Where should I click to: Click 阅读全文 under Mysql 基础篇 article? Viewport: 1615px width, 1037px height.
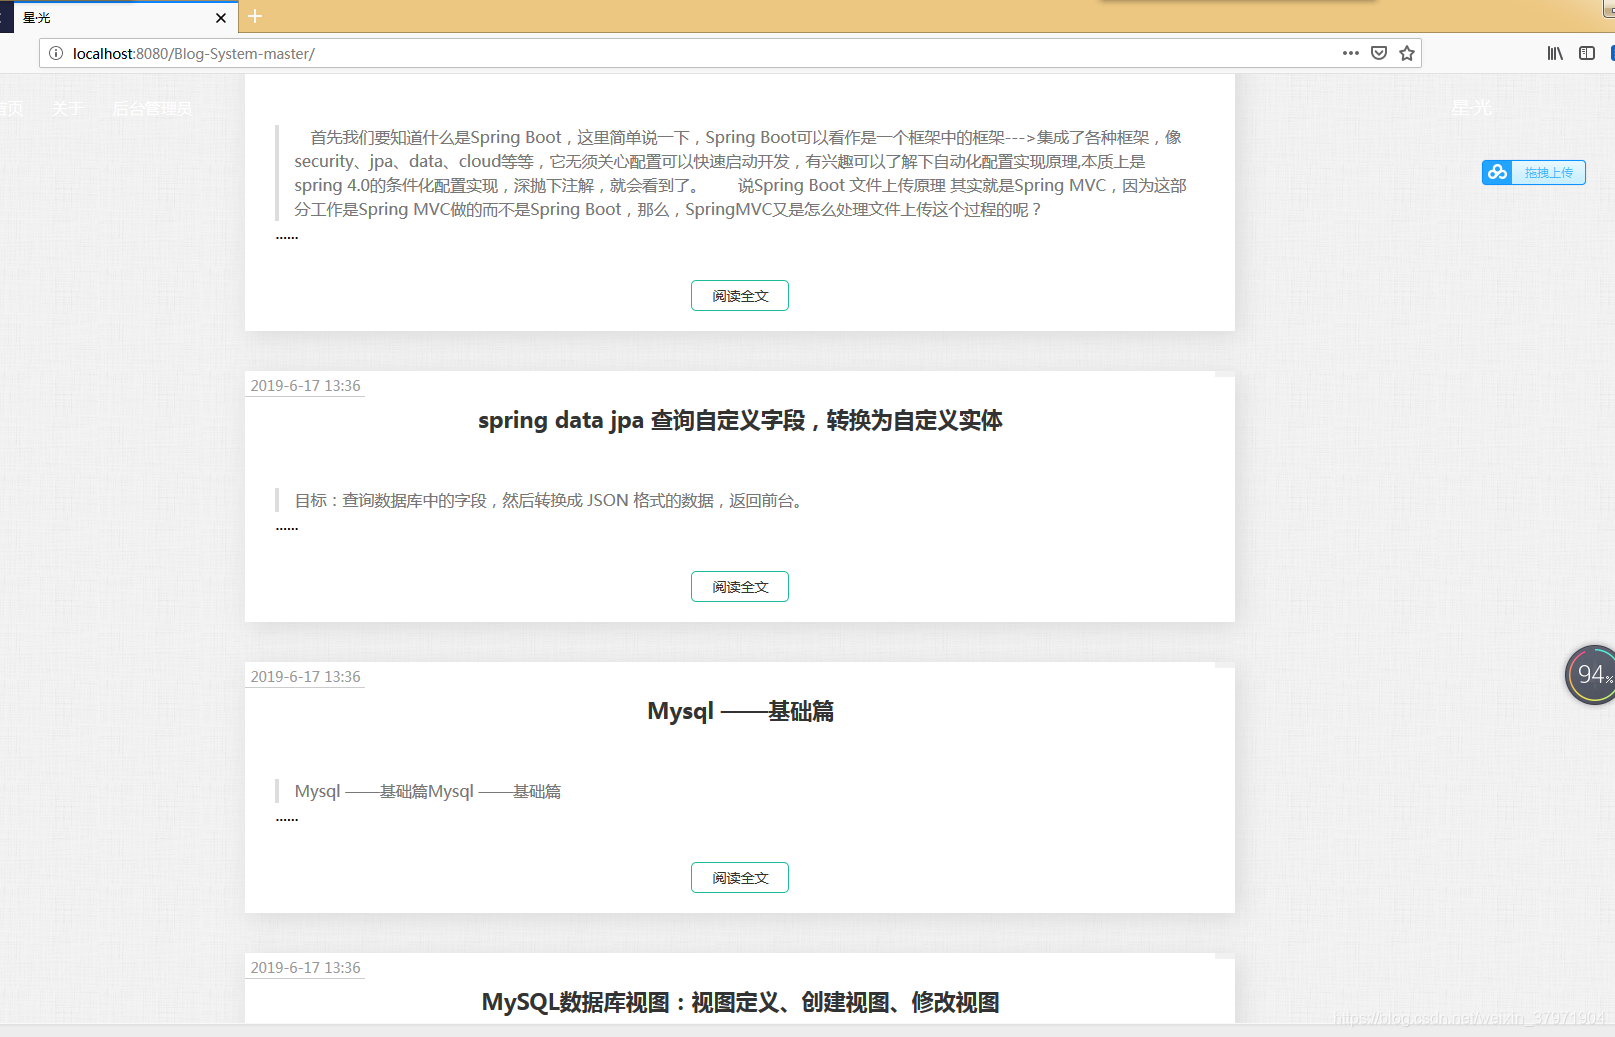tap(740, 878)
